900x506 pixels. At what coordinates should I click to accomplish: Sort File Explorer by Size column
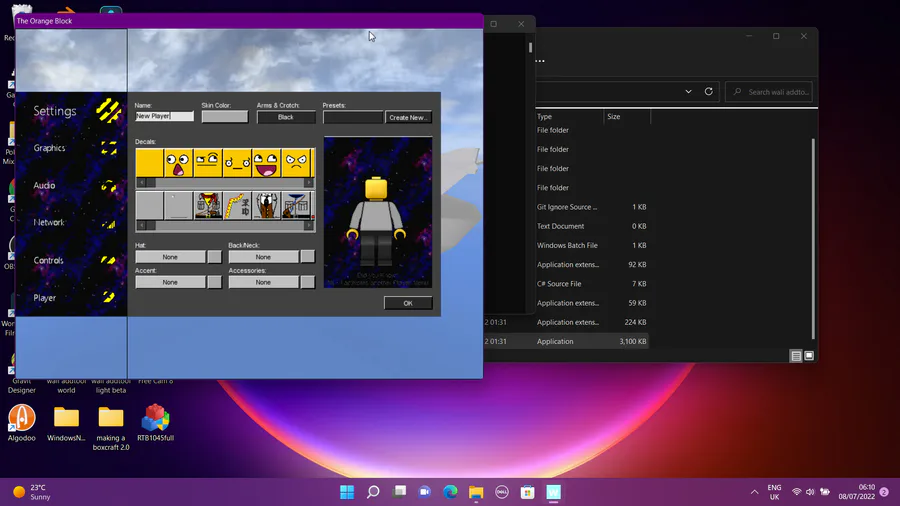tap(614, 116)
